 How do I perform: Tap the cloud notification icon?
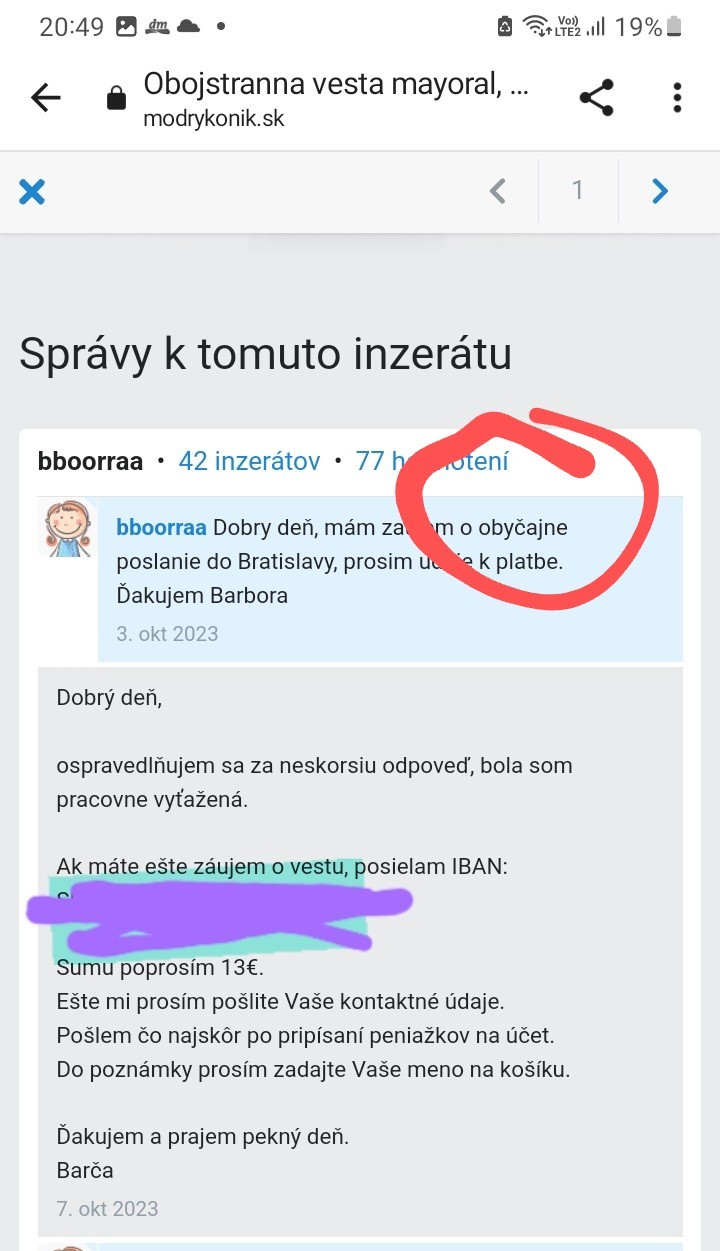[190, 27]
